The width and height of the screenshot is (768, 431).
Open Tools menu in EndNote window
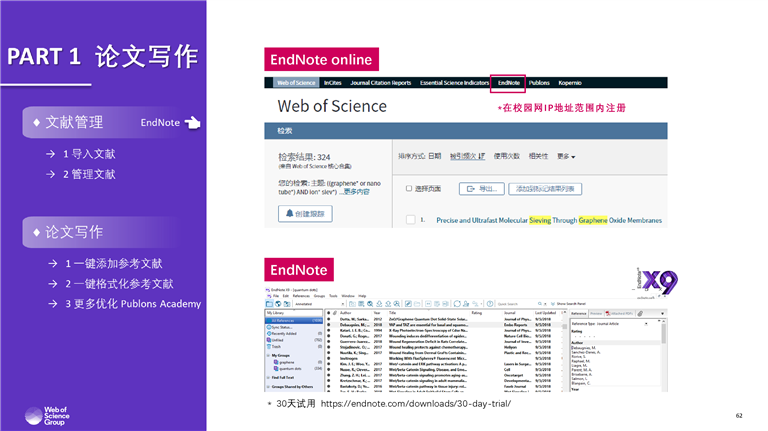click(x=333, y=296)
